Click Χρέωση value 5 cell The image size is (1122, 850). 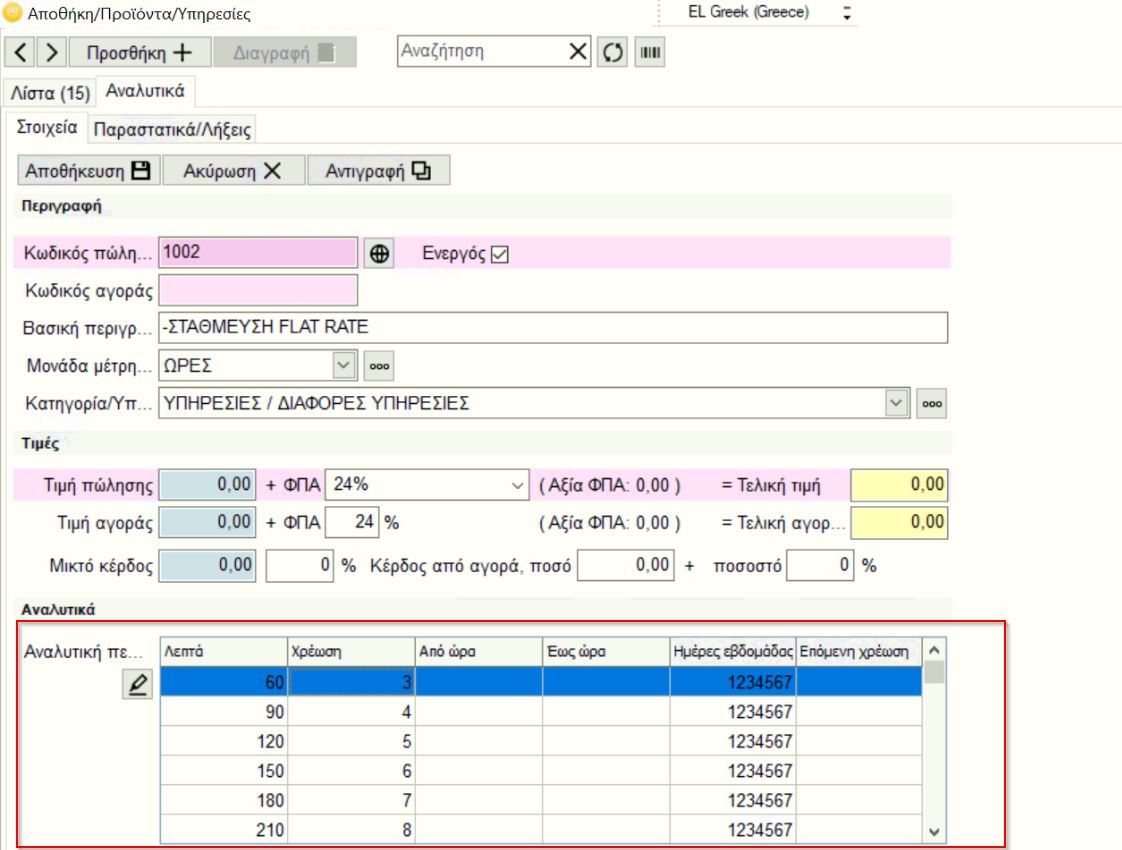tap(351, 741)
